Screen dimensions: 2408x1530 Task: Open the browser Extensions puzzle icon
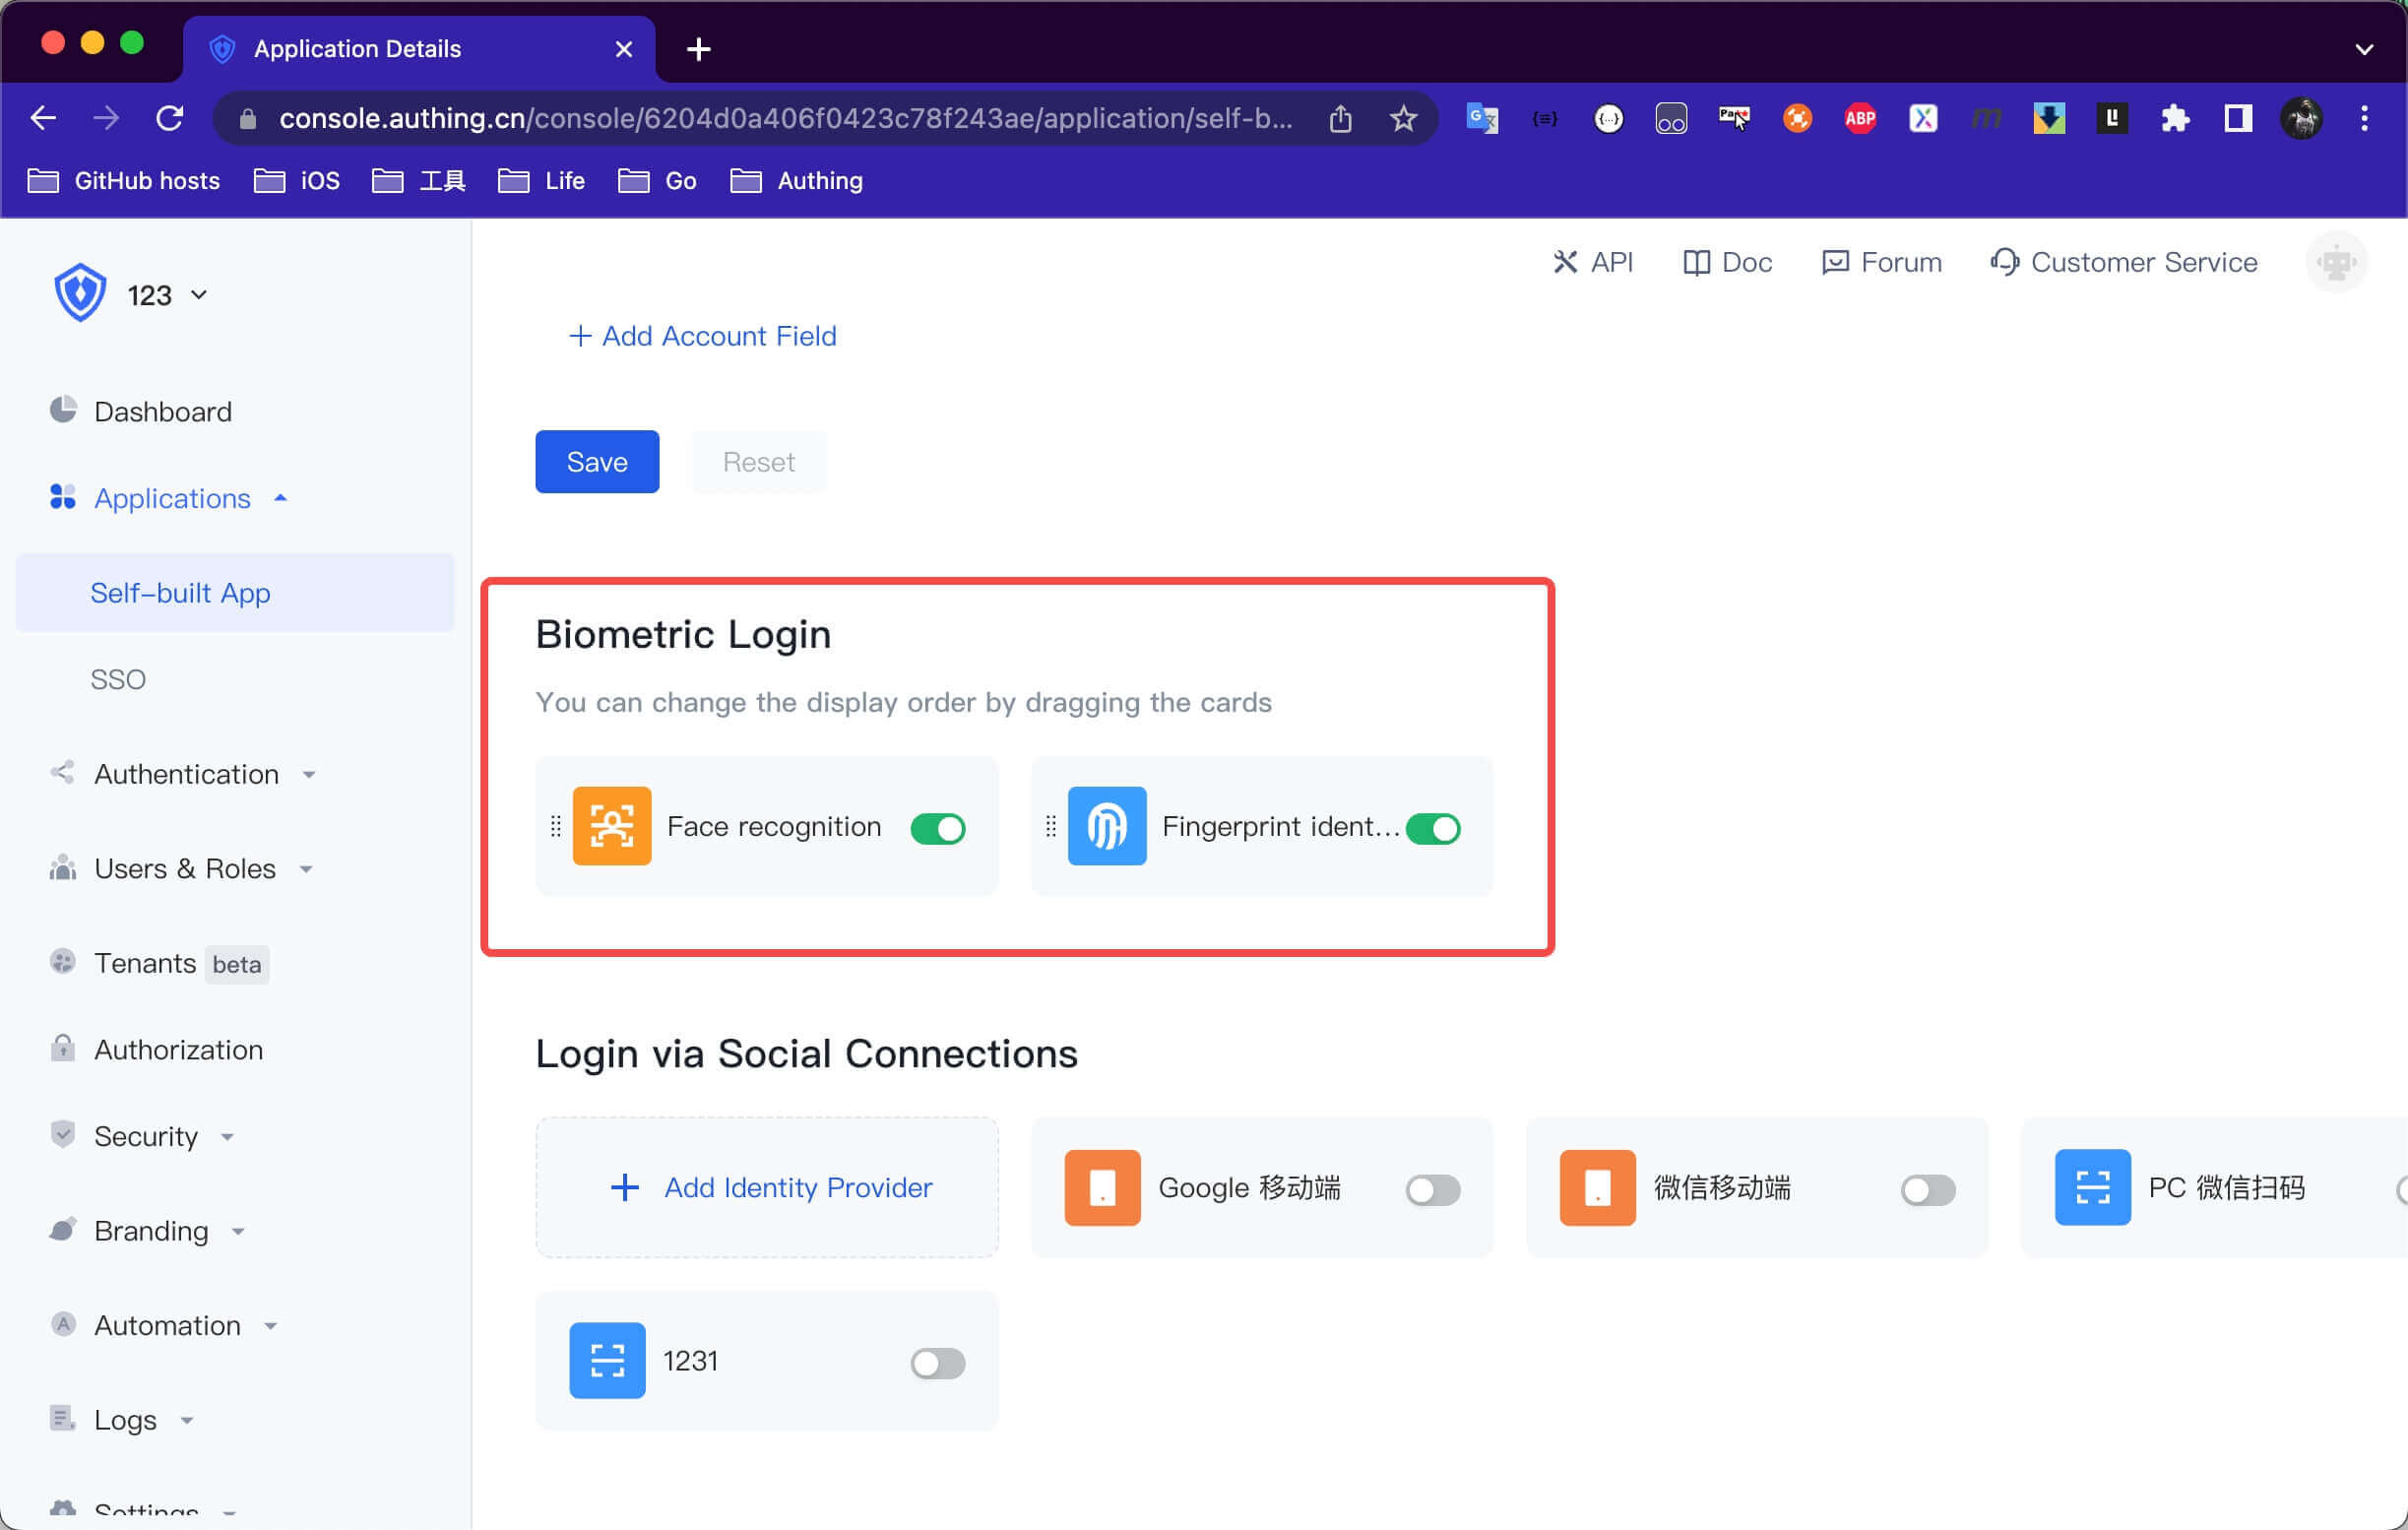pyautogui.click(x=2174, y=119)
